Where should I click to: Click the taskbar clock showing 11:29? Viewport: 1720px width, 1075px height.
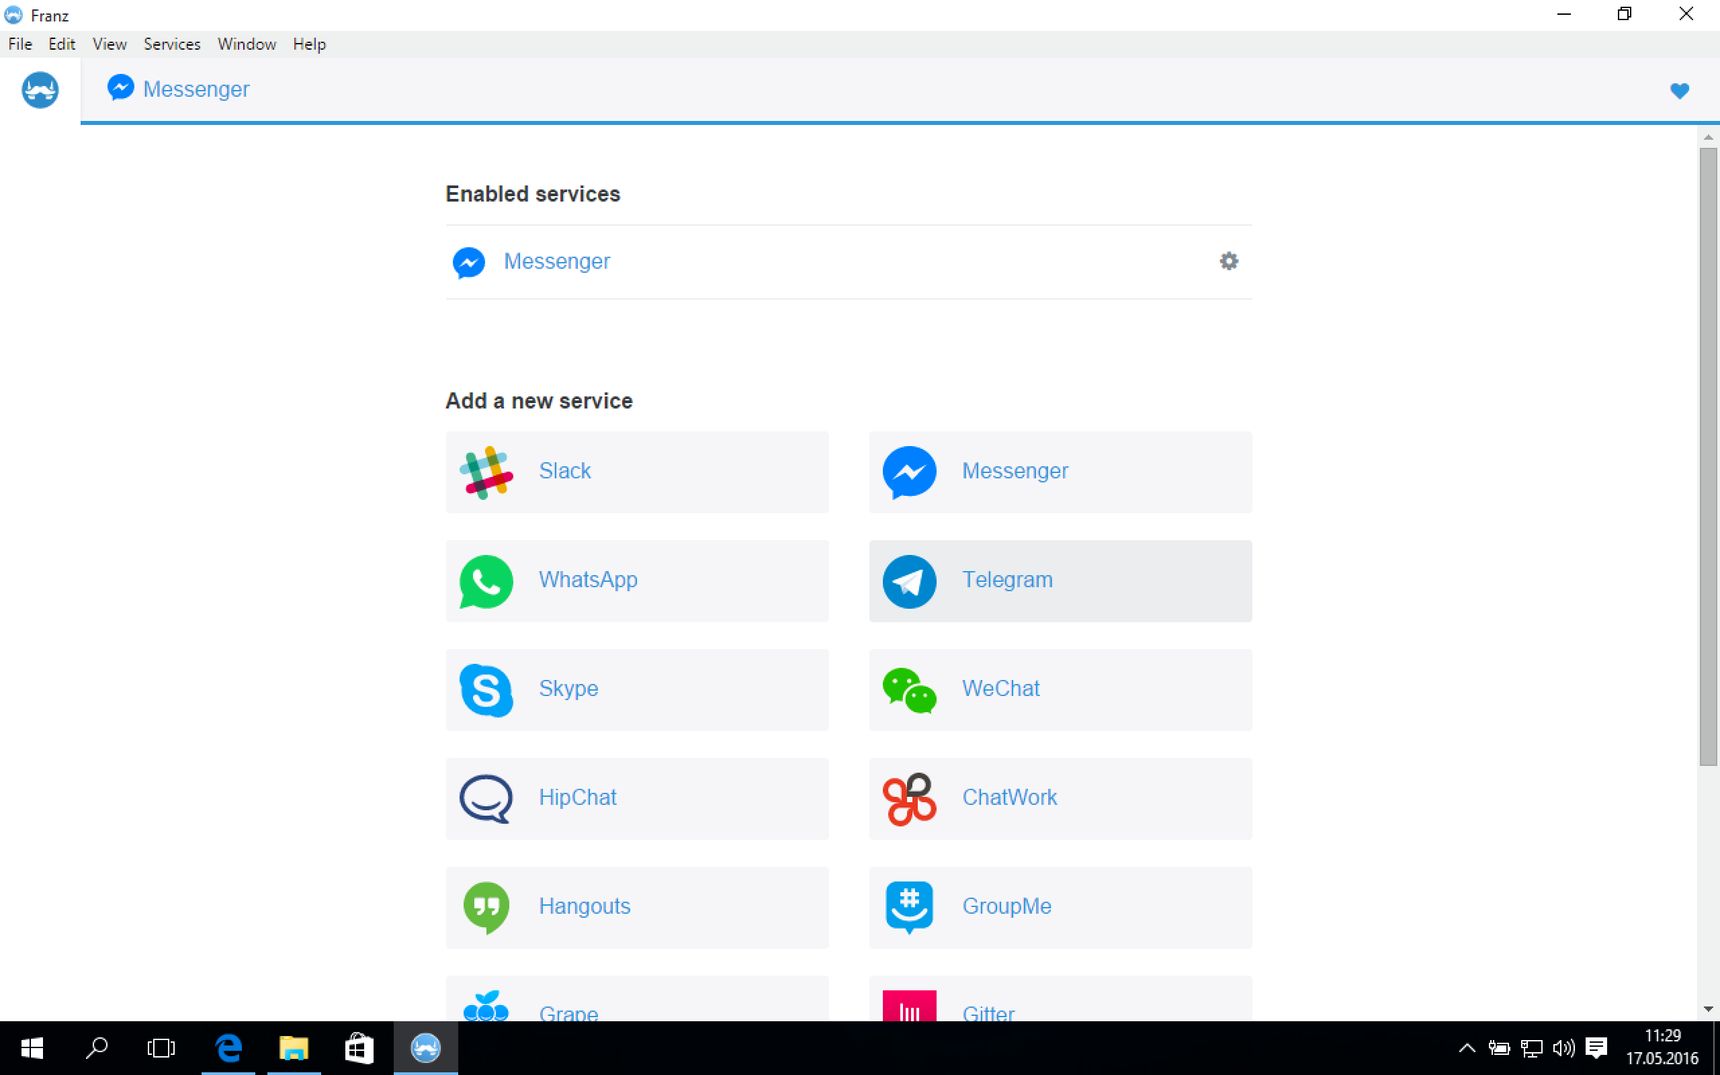pyautogui.click(x=1662, y=1047)
